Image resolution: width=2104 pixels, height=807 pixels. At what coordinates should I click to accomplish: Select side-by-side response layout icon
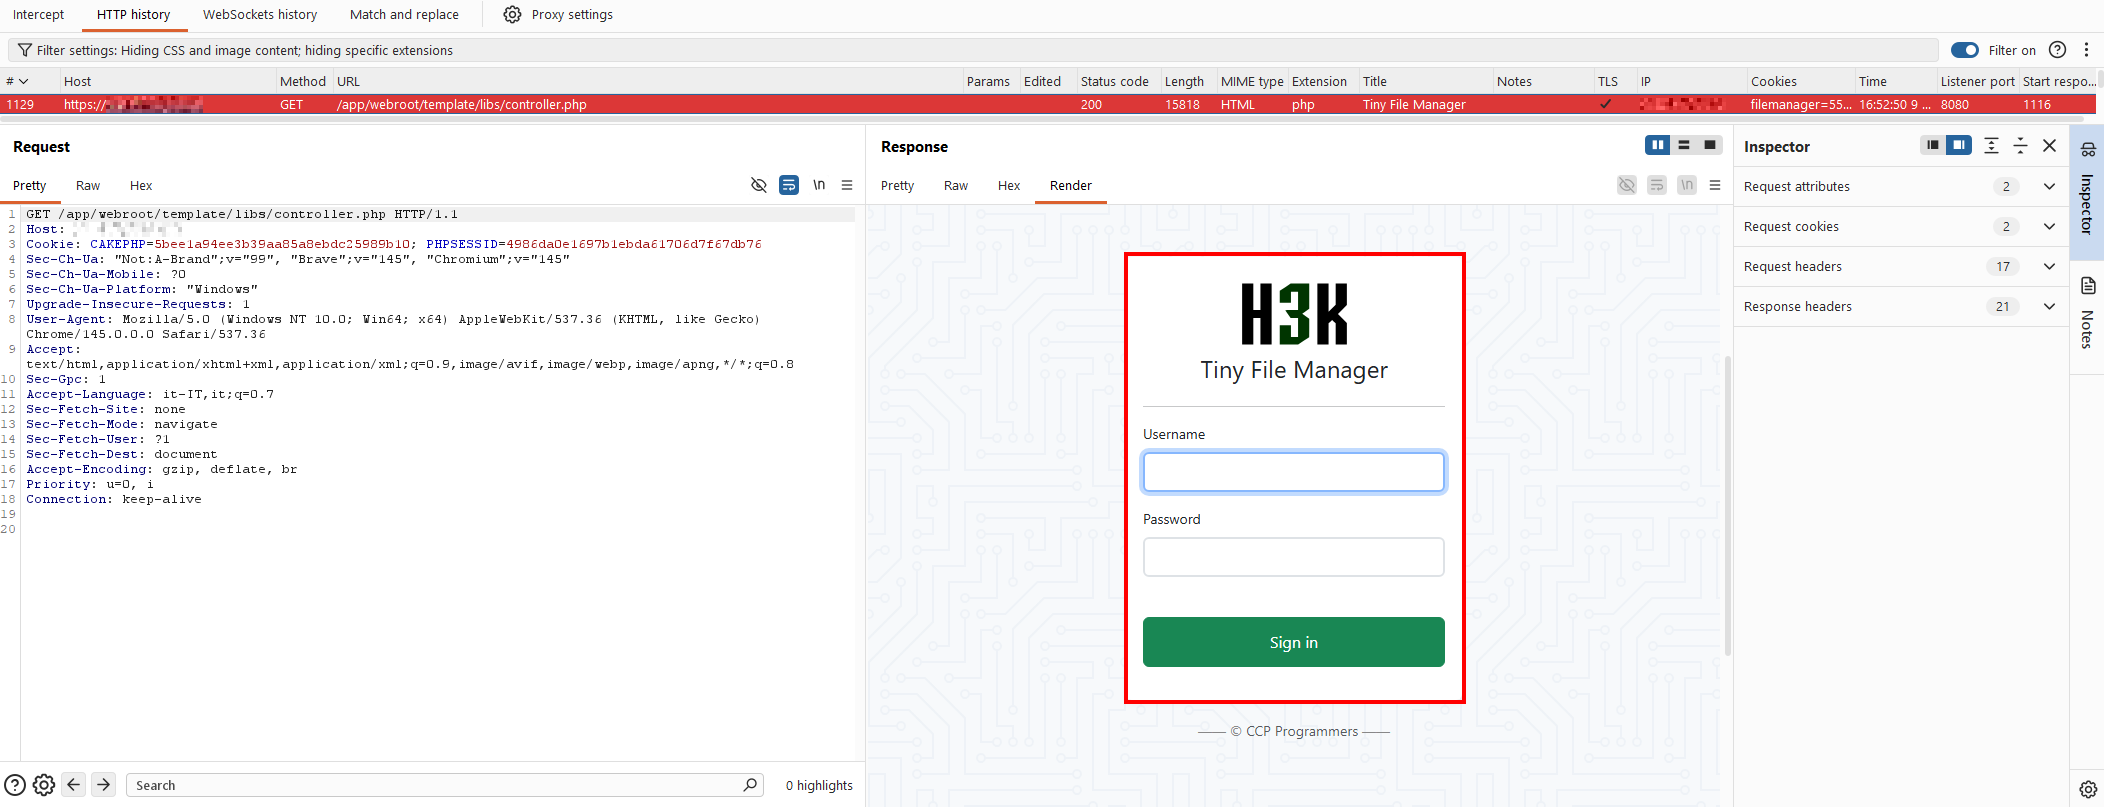click(1657, 146)
